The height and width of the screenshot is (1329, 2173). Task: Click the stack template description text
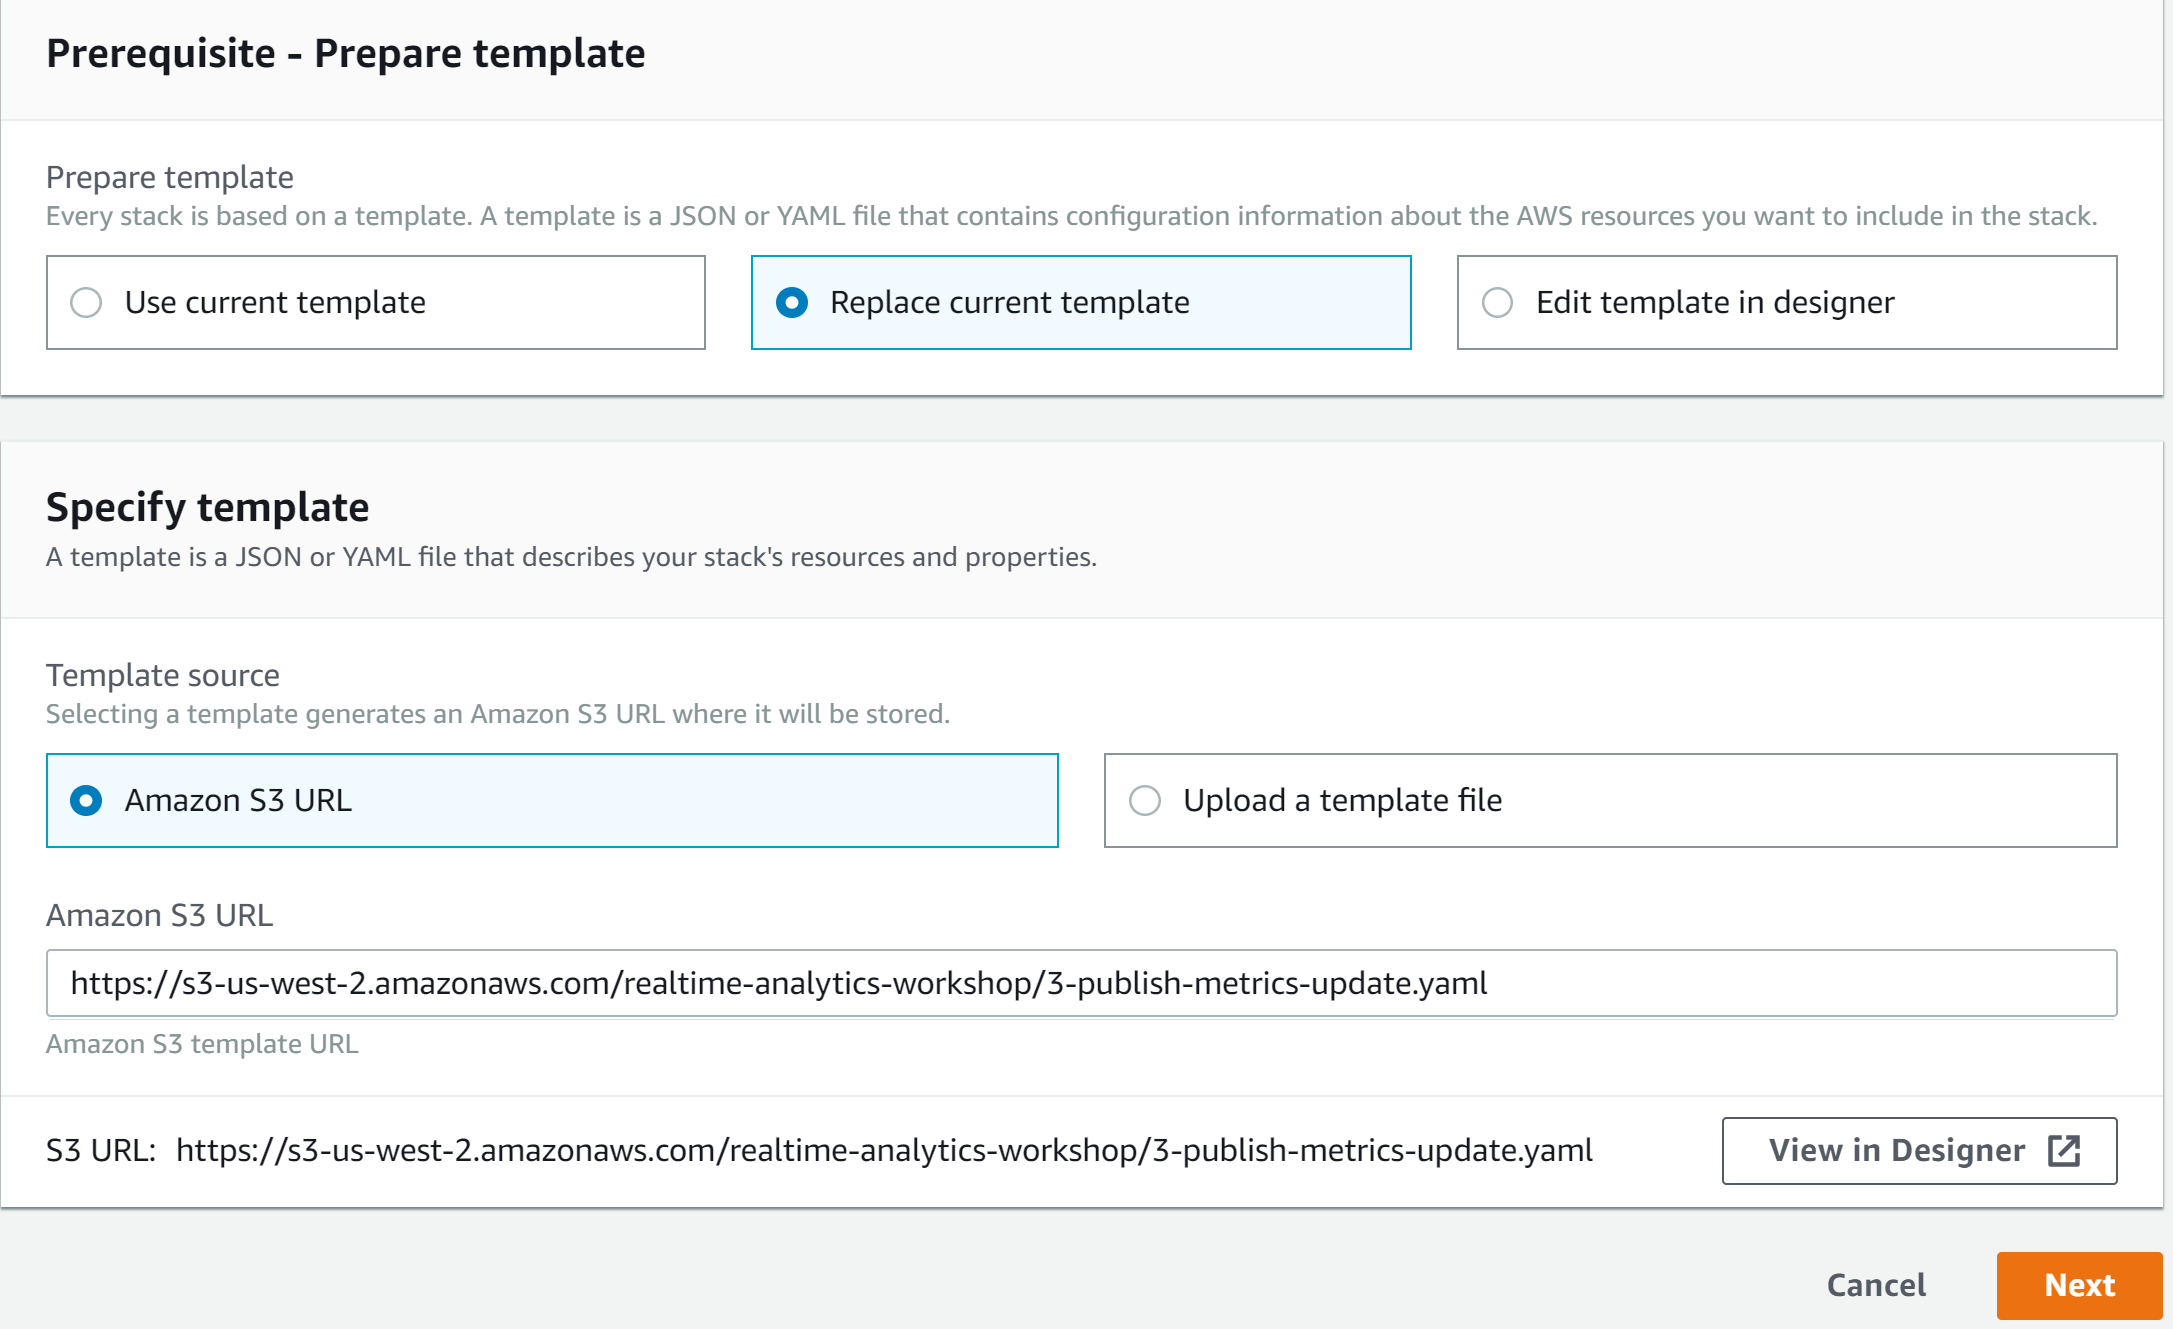(1072, 216)
